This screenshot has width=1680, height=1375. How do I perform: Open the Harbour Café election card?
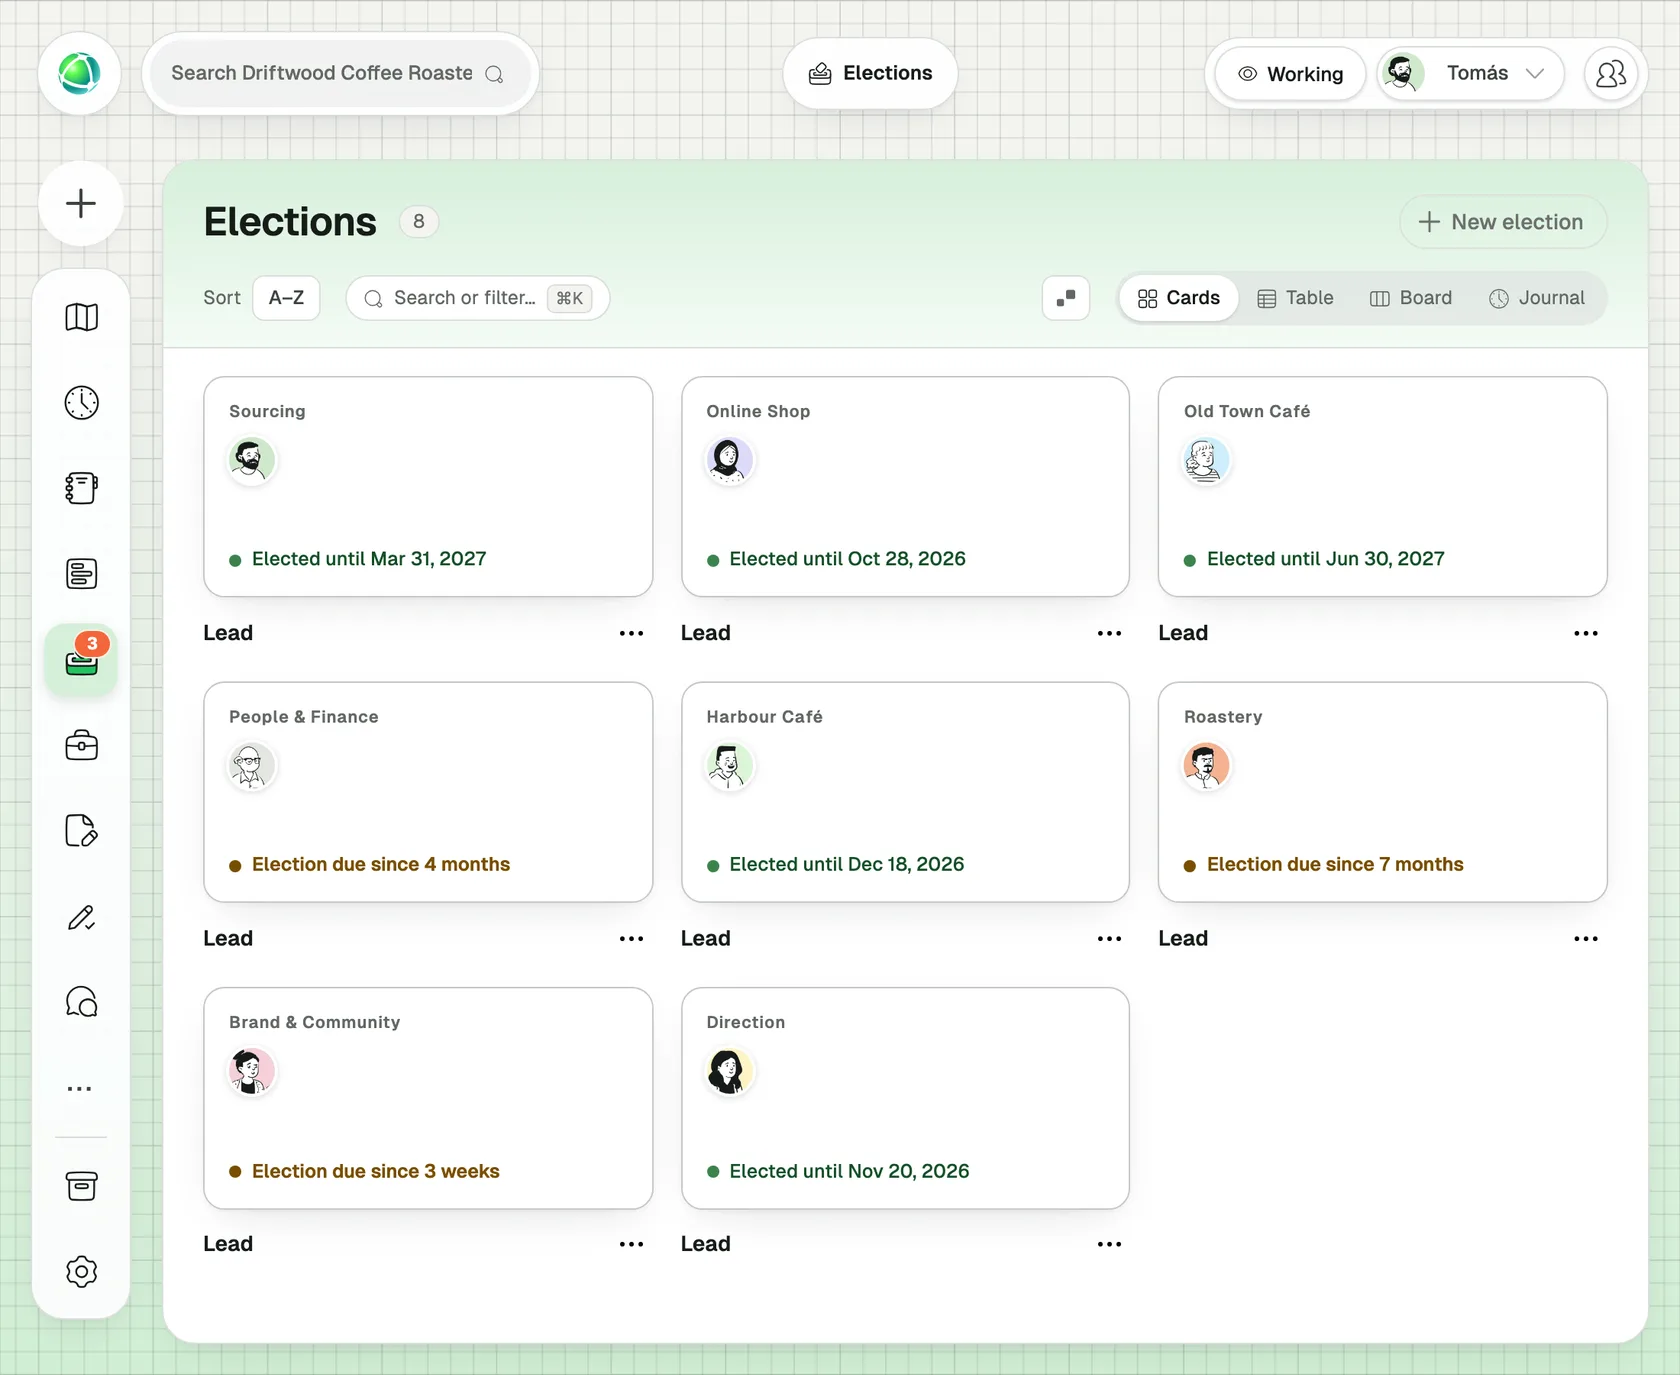[x=905, y=792]
